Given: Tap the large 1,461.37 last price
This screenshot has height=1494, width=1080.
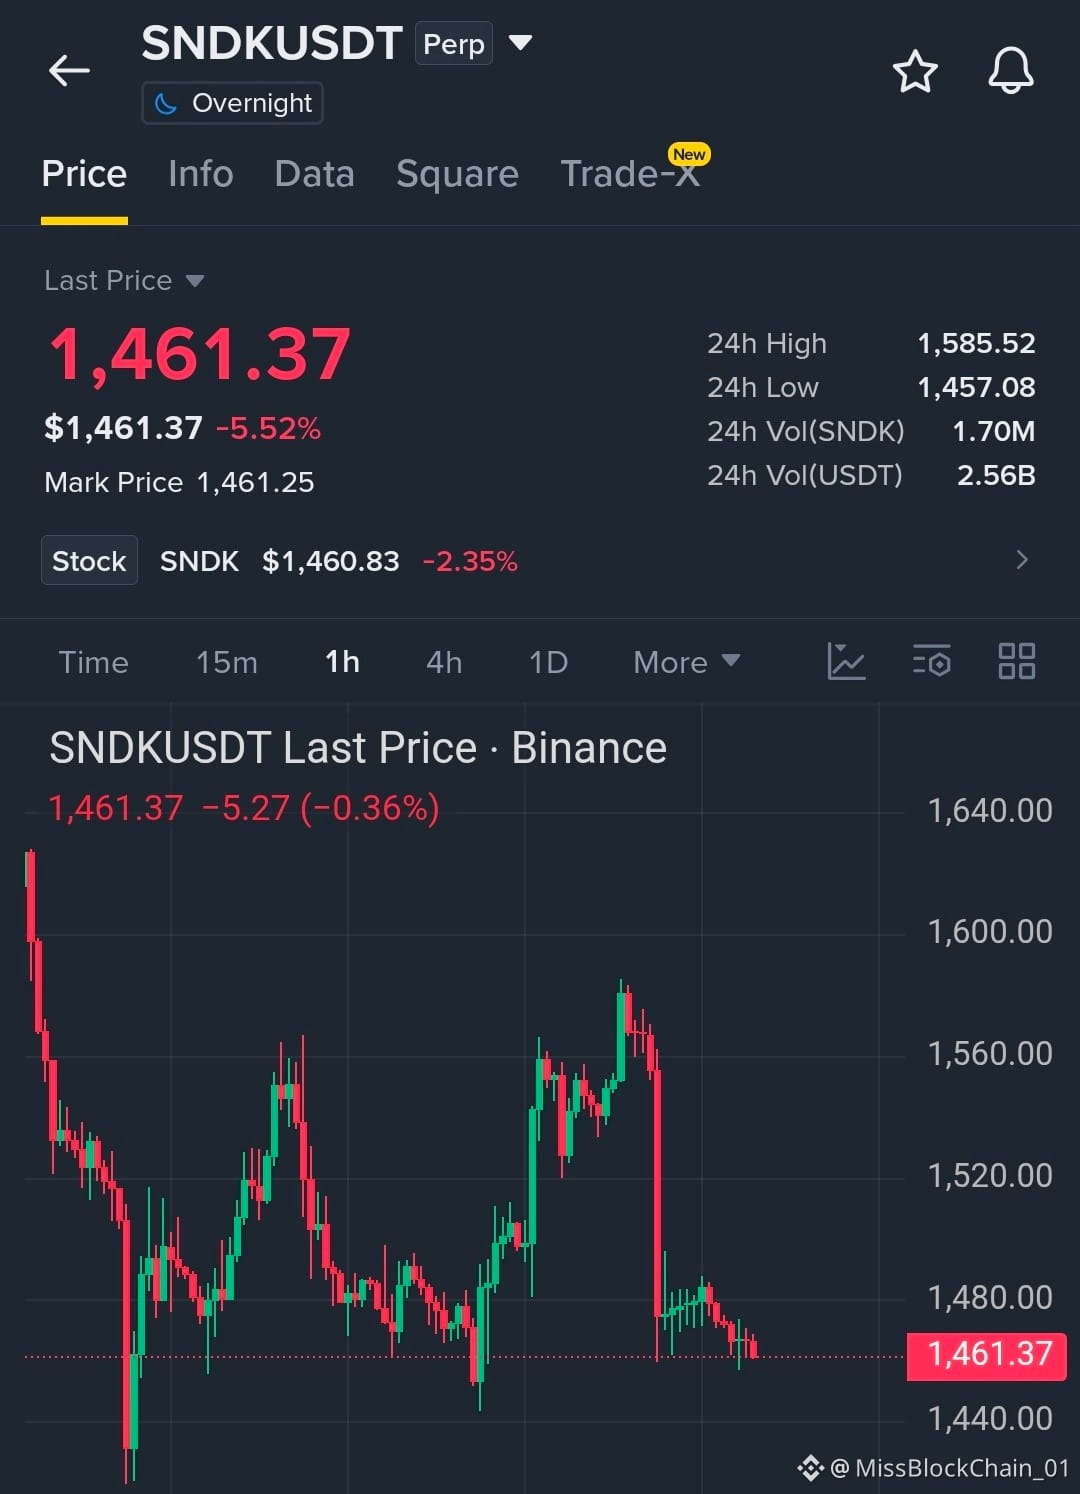Looking at the screenshot, I should tap(200, 355).
